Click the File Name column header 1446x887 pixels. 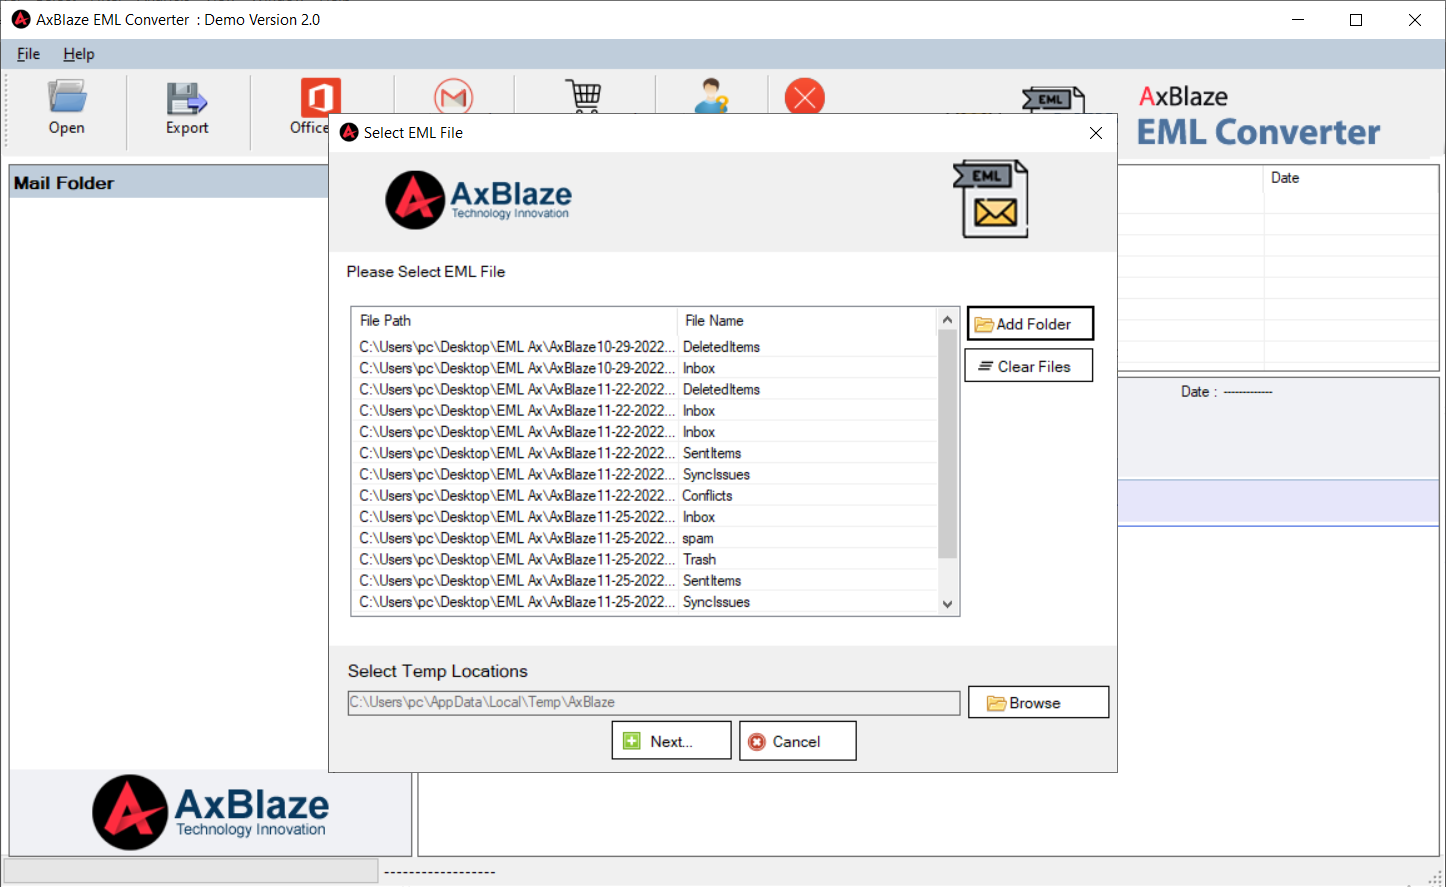[x=807, y=321]
